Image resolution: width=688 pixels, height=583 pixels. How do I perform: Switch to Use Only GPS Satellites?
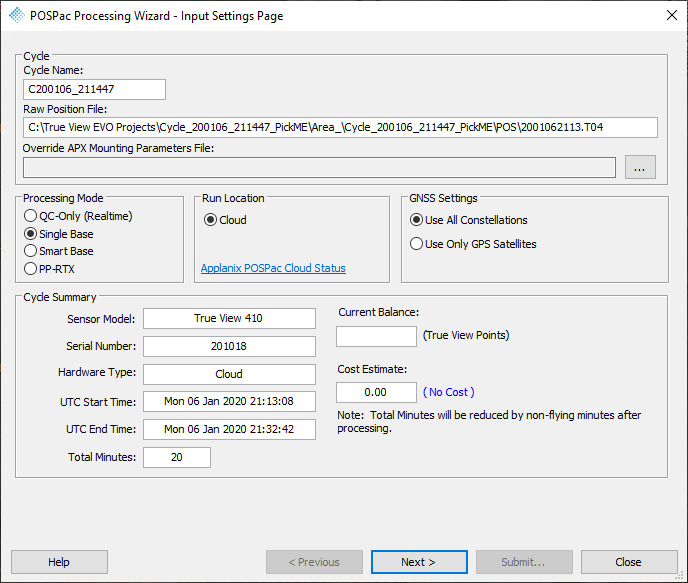coord(473,244)
